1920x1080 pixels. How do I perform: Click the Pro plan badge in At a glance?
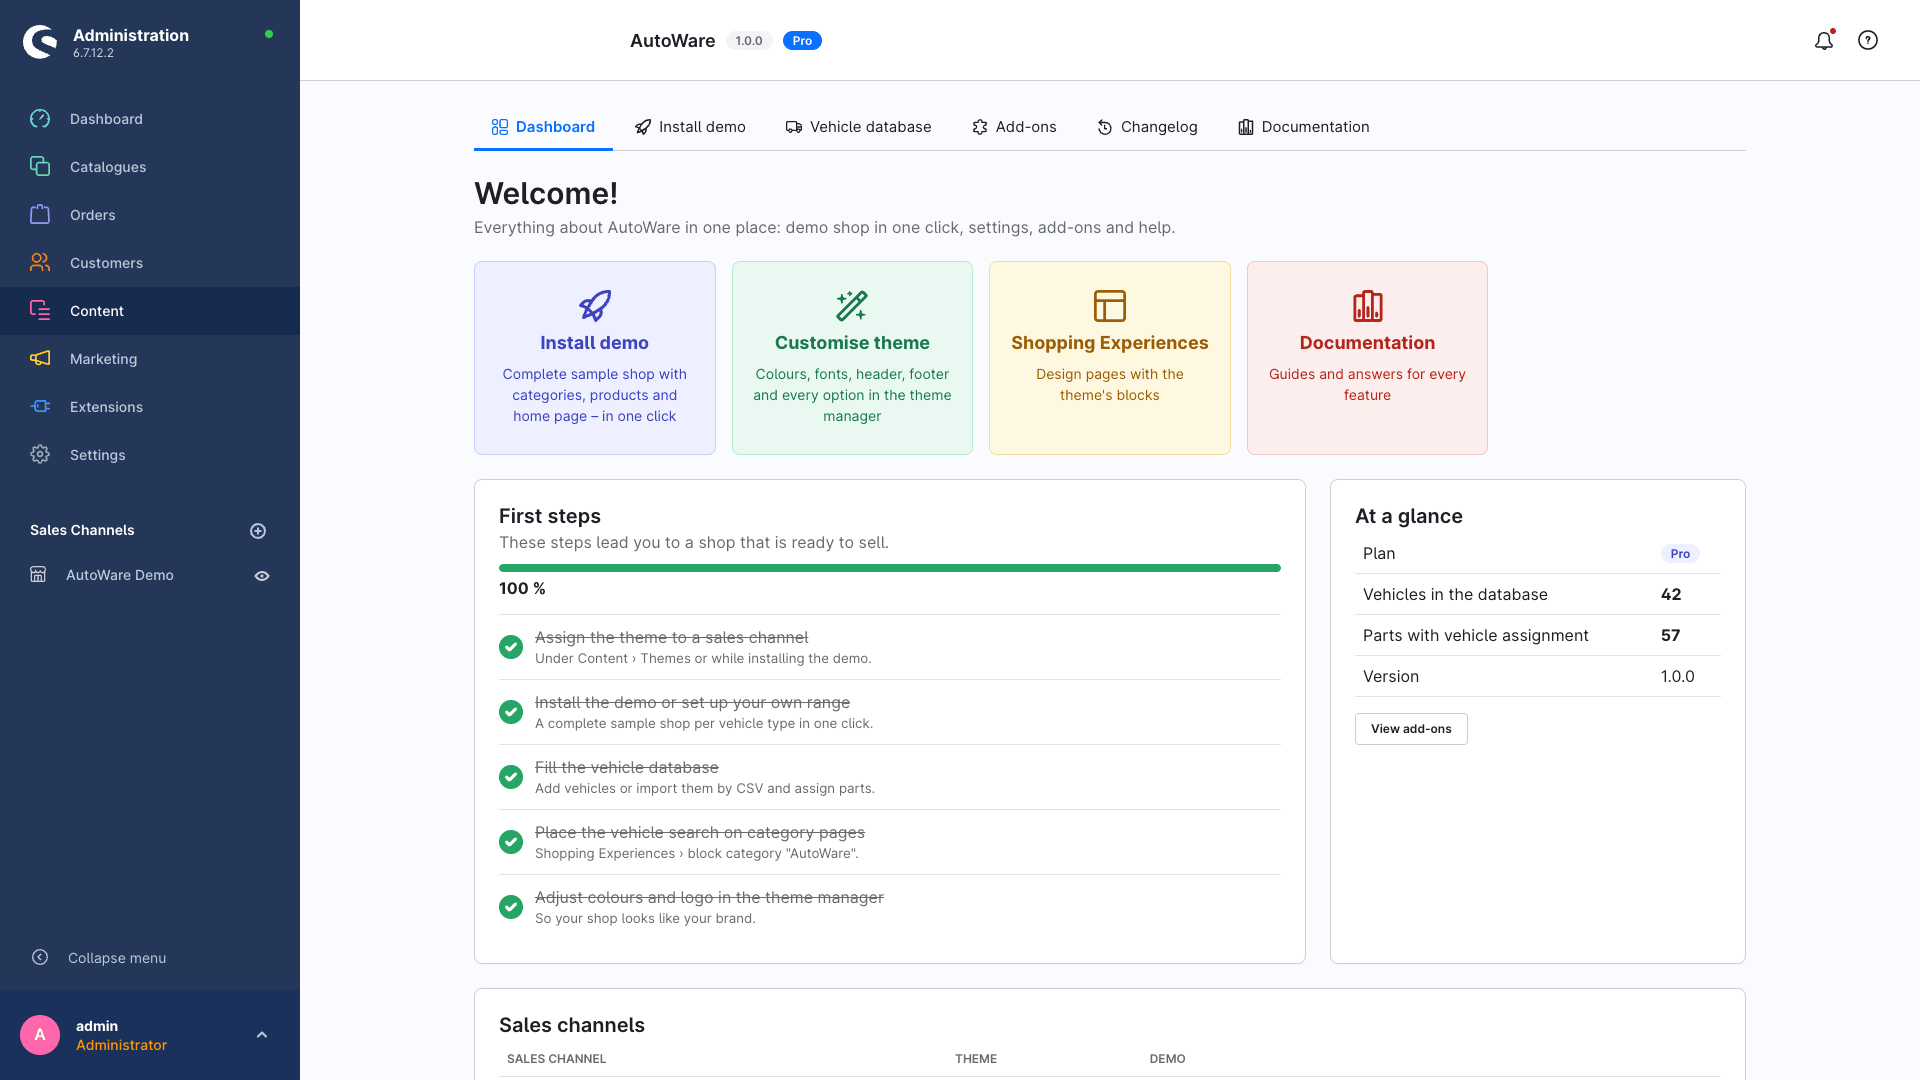pyautogui.click(x=1680, y=554)
